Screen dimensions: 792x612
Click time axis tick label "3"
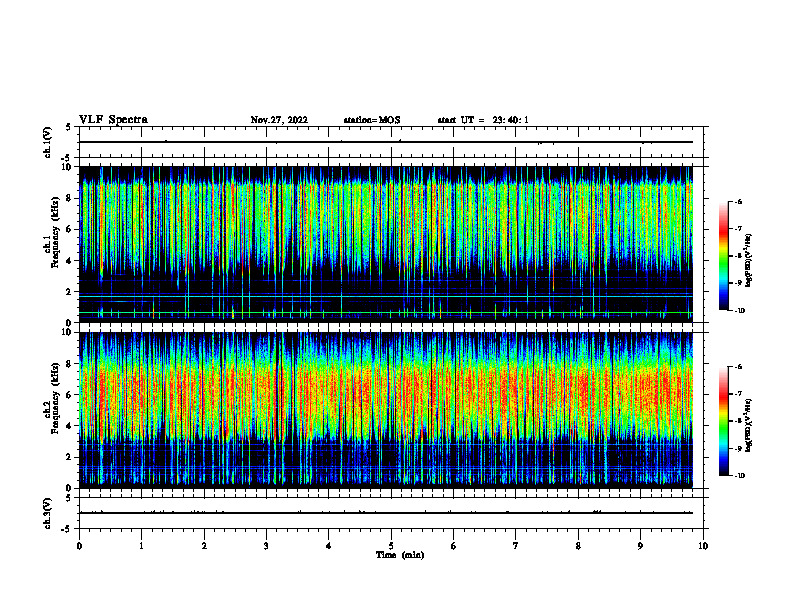click(266, 546)
